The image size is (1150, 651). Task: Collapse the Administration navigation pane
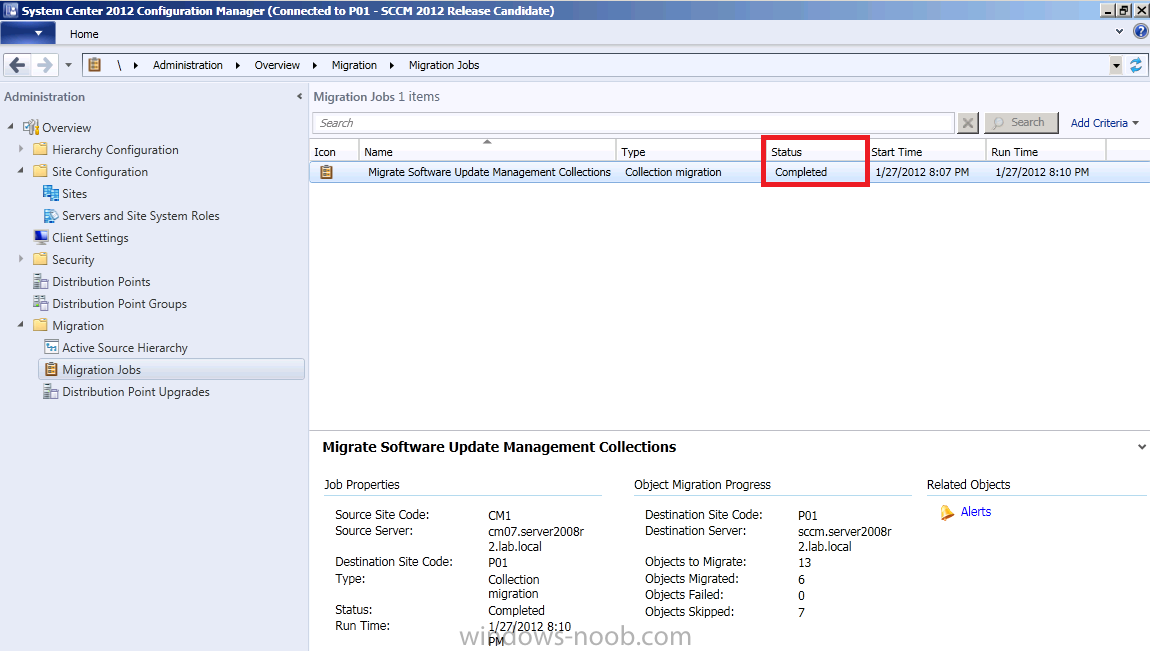click(299, 97)
